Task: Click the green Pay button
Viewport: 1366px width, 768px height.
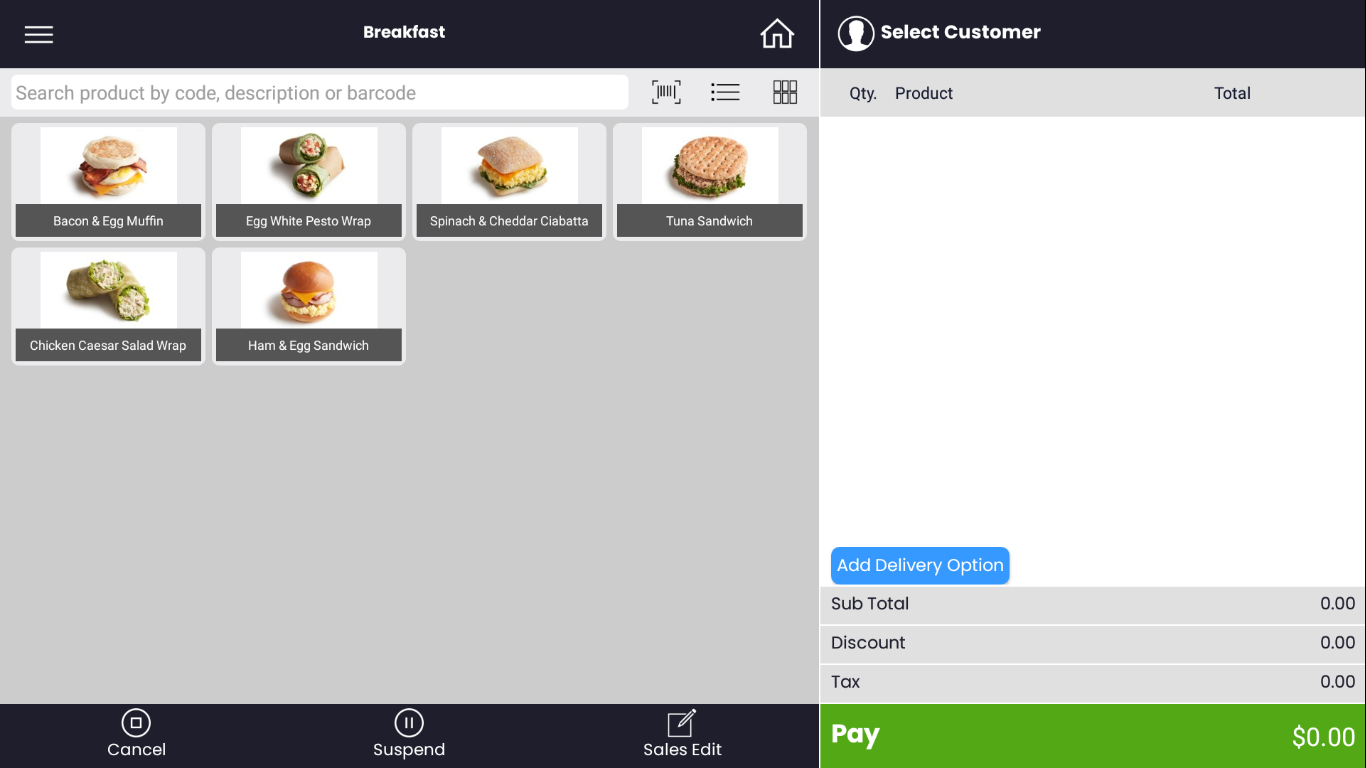Action: 1093,736
